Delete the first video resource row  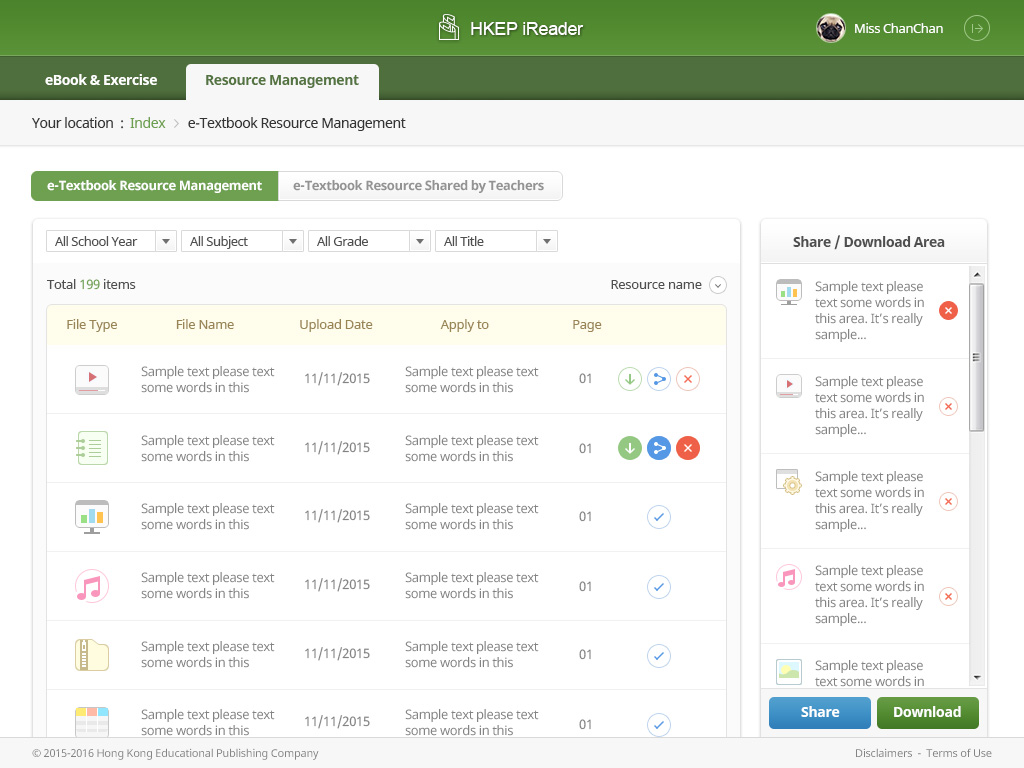(687, 379)
